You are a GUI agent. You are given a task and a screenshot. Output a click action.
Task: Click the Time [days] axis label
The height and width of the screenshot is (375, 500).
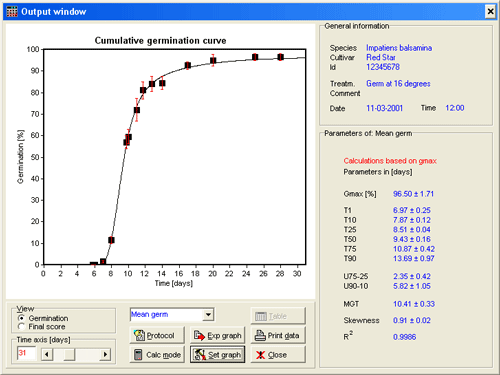[x=174, y=283]
